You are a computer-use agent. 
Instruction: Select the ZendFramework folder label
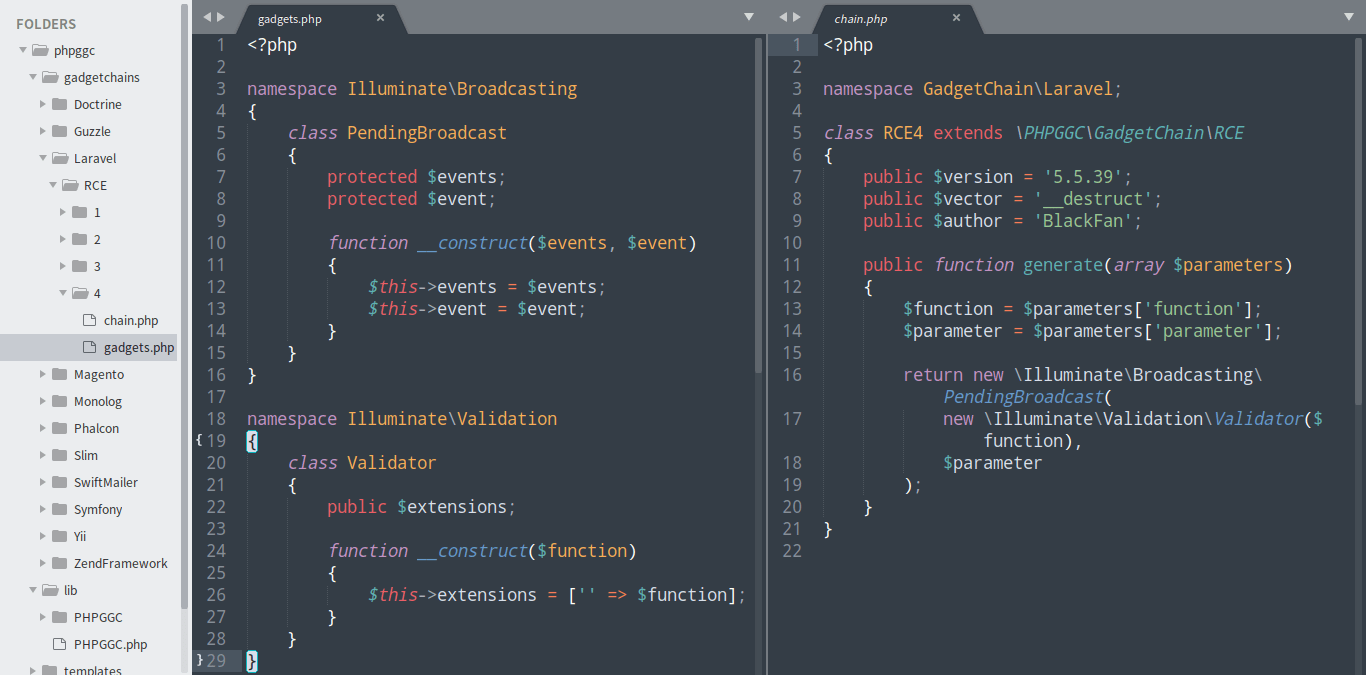point(121,563)
